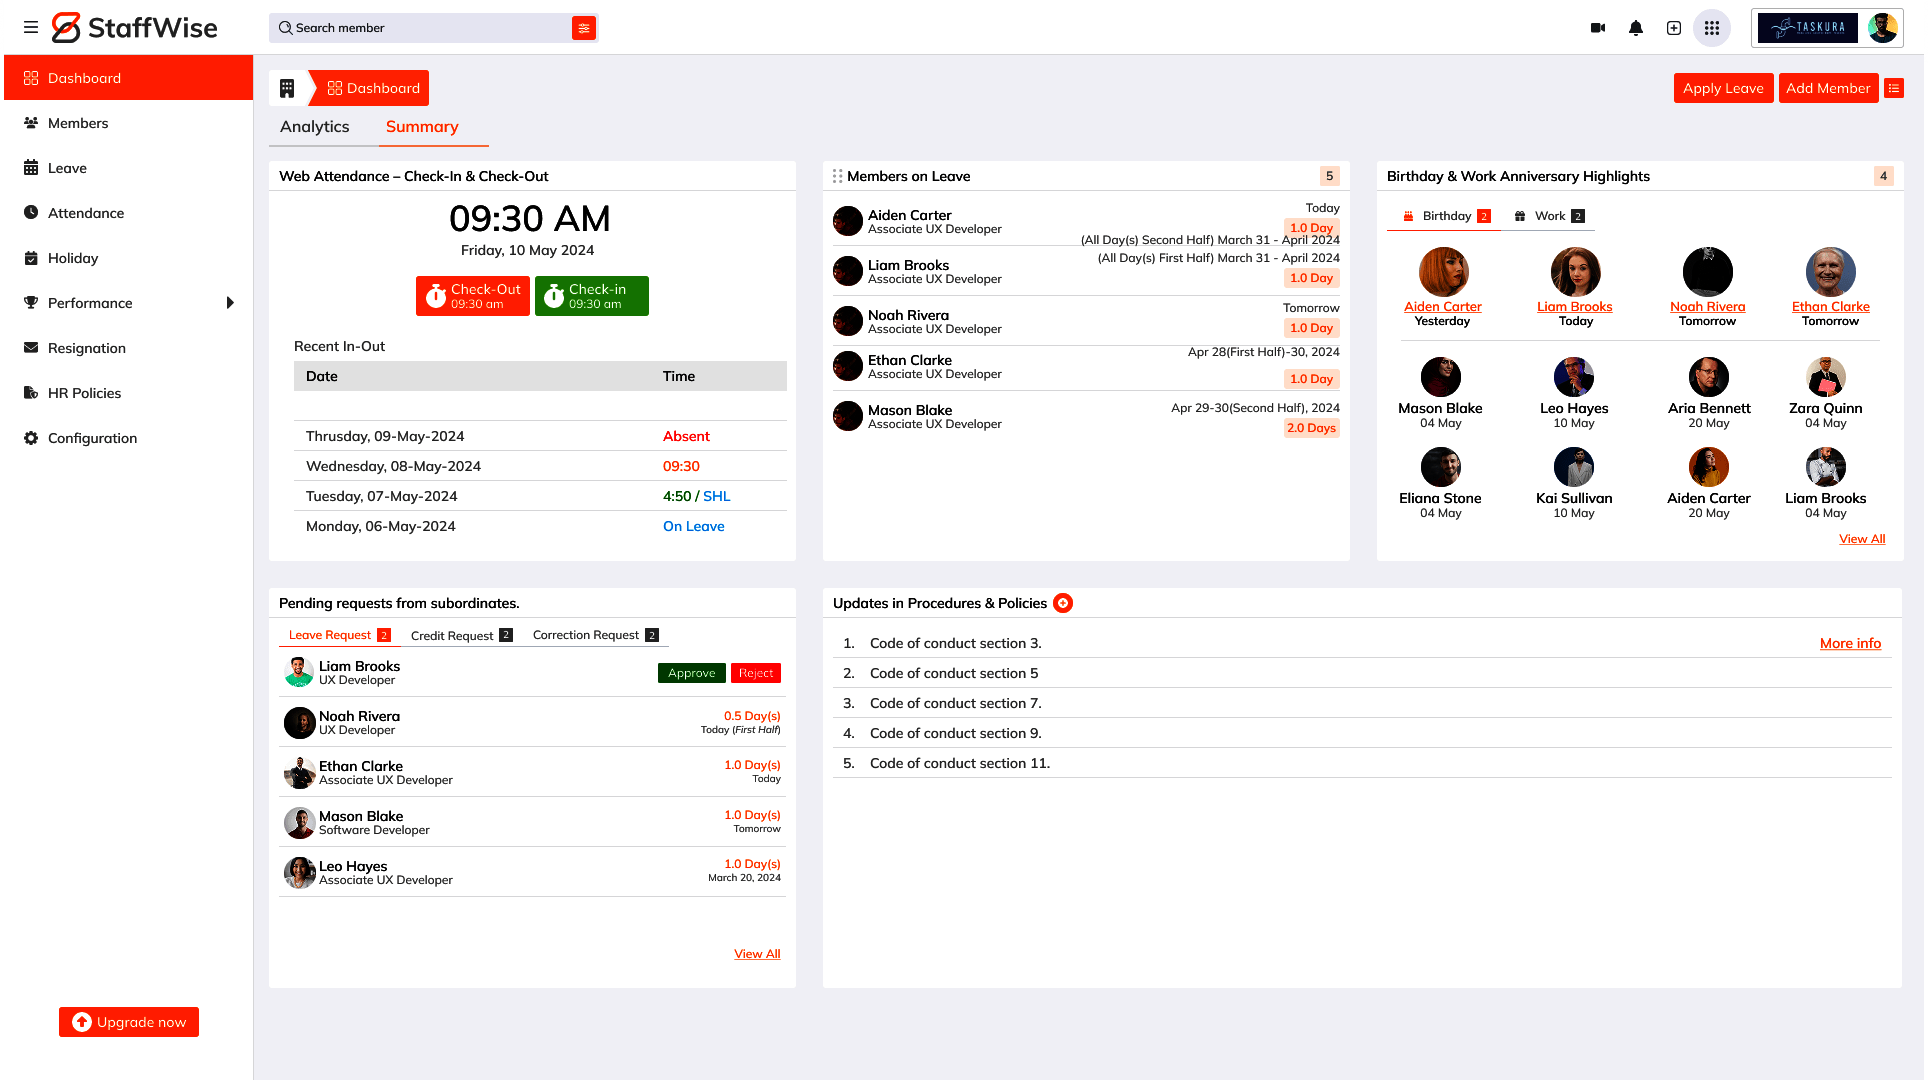This screenshot has width=1928, height=1080.
Task: Select the Work anniversary tab
Action: coord(1549,216)
